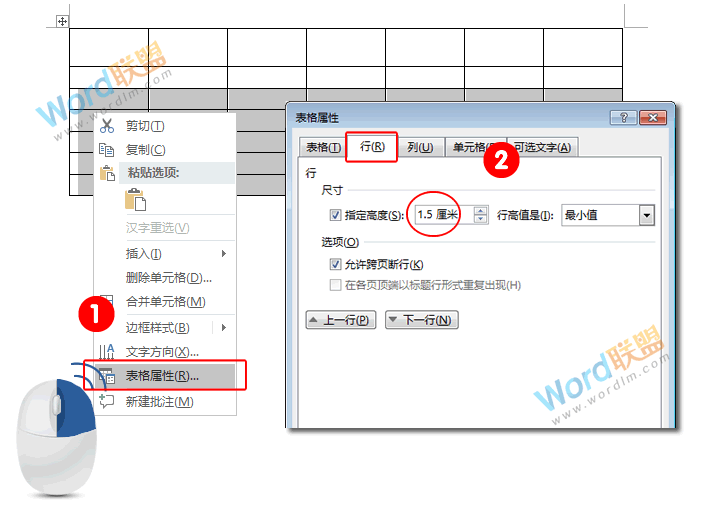Click the 边框样式(B) menu entry label
The image size is (710, 512).
(158, 328)
